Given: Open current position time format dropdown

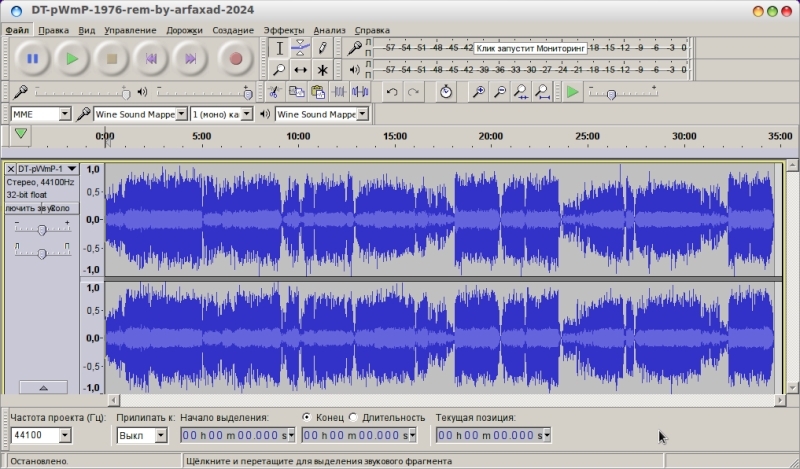Looking at the screenshot, I should point(547,435).
